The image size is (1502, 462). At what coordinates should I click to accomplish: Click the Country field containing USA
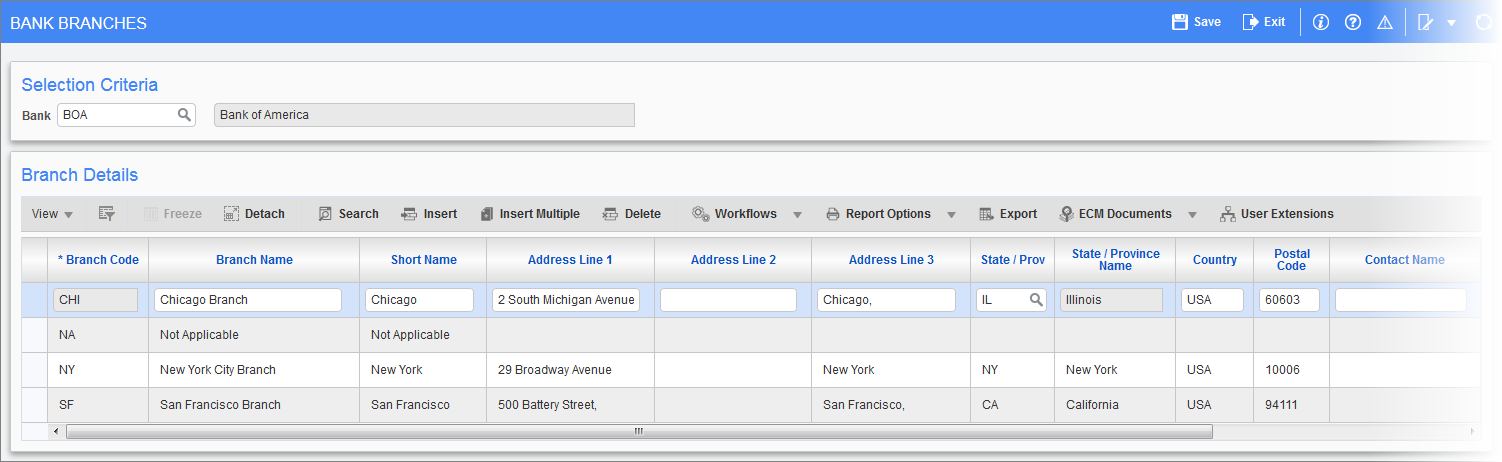coord(1212,300)
